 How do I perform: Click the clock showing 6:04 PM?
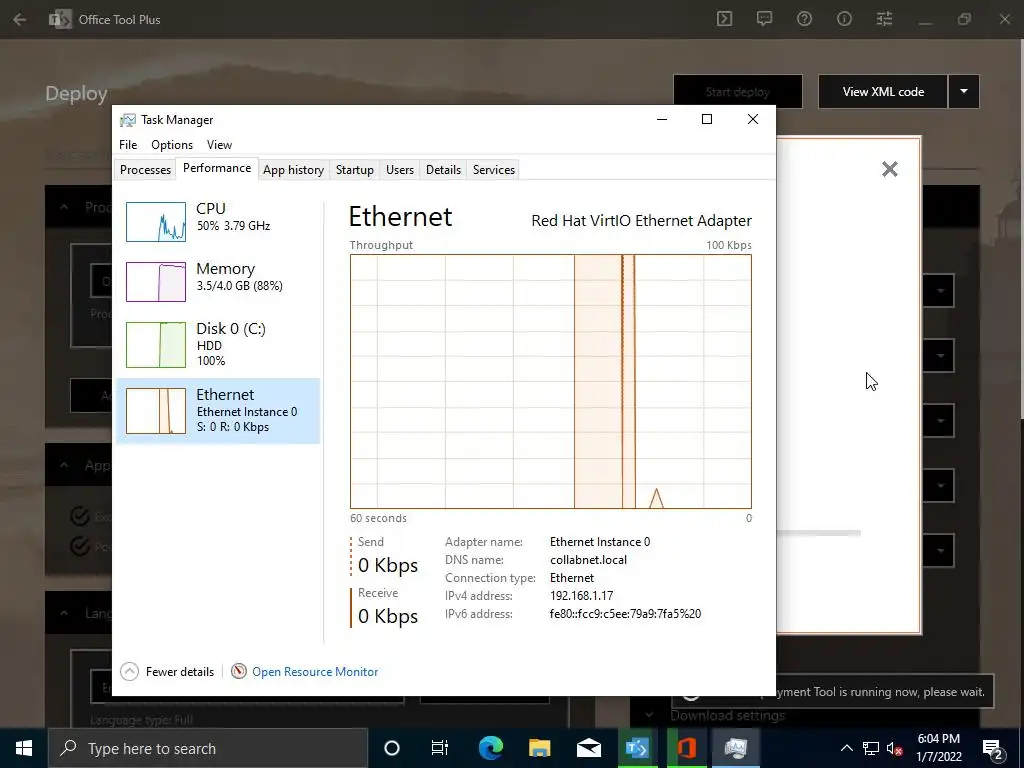point(938,739)
